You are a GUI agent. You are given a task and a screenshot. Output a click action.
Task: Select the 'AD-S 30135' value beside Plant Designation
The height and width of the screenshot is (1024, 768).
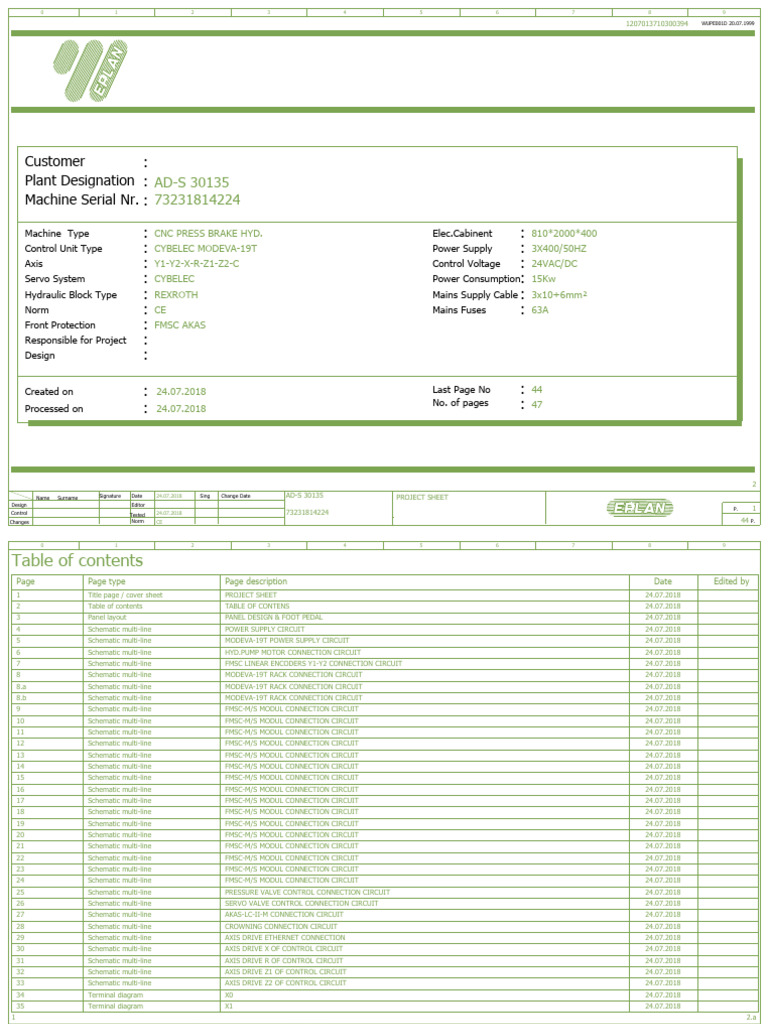pyautogui.click(x=191, y=182)
